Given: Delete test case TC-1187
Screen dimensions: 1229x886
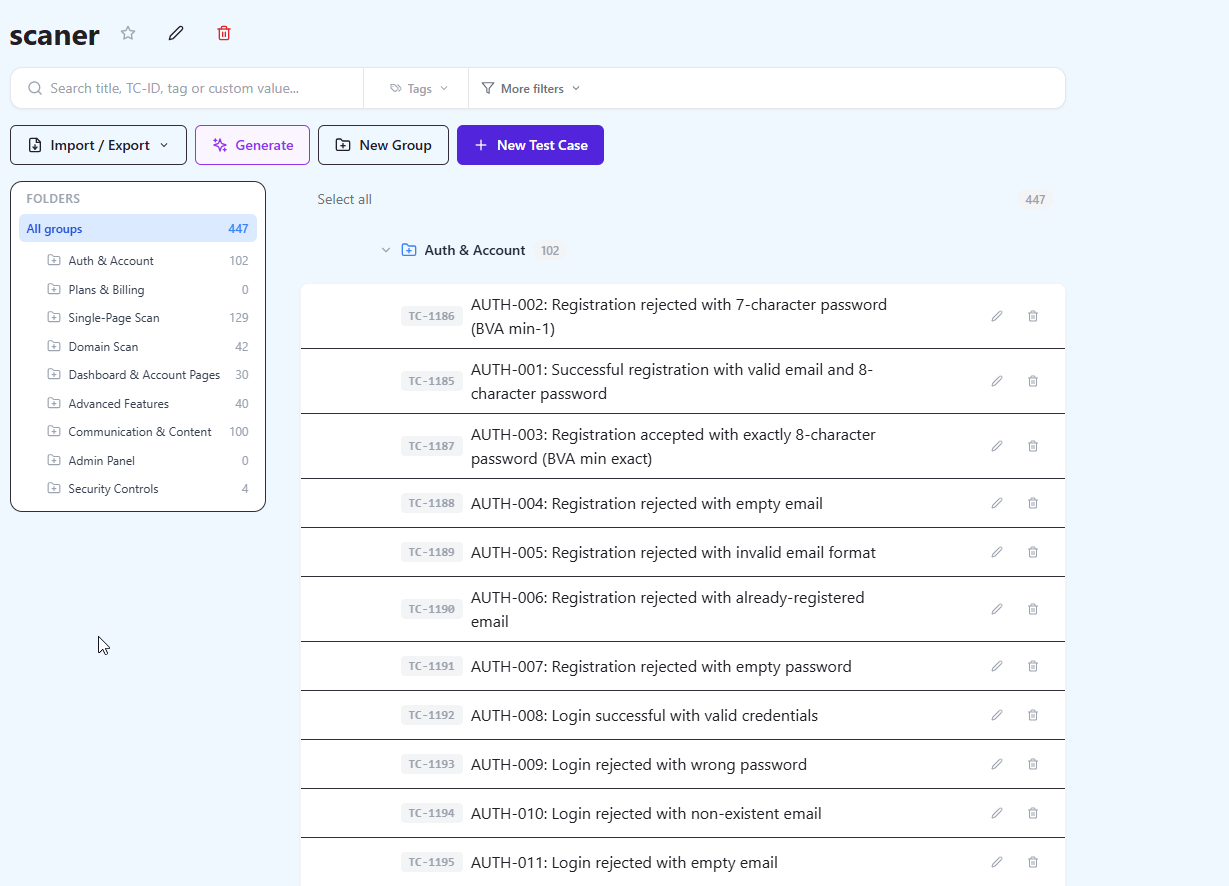Looking at the screenshot, I should pos(1033,446).
